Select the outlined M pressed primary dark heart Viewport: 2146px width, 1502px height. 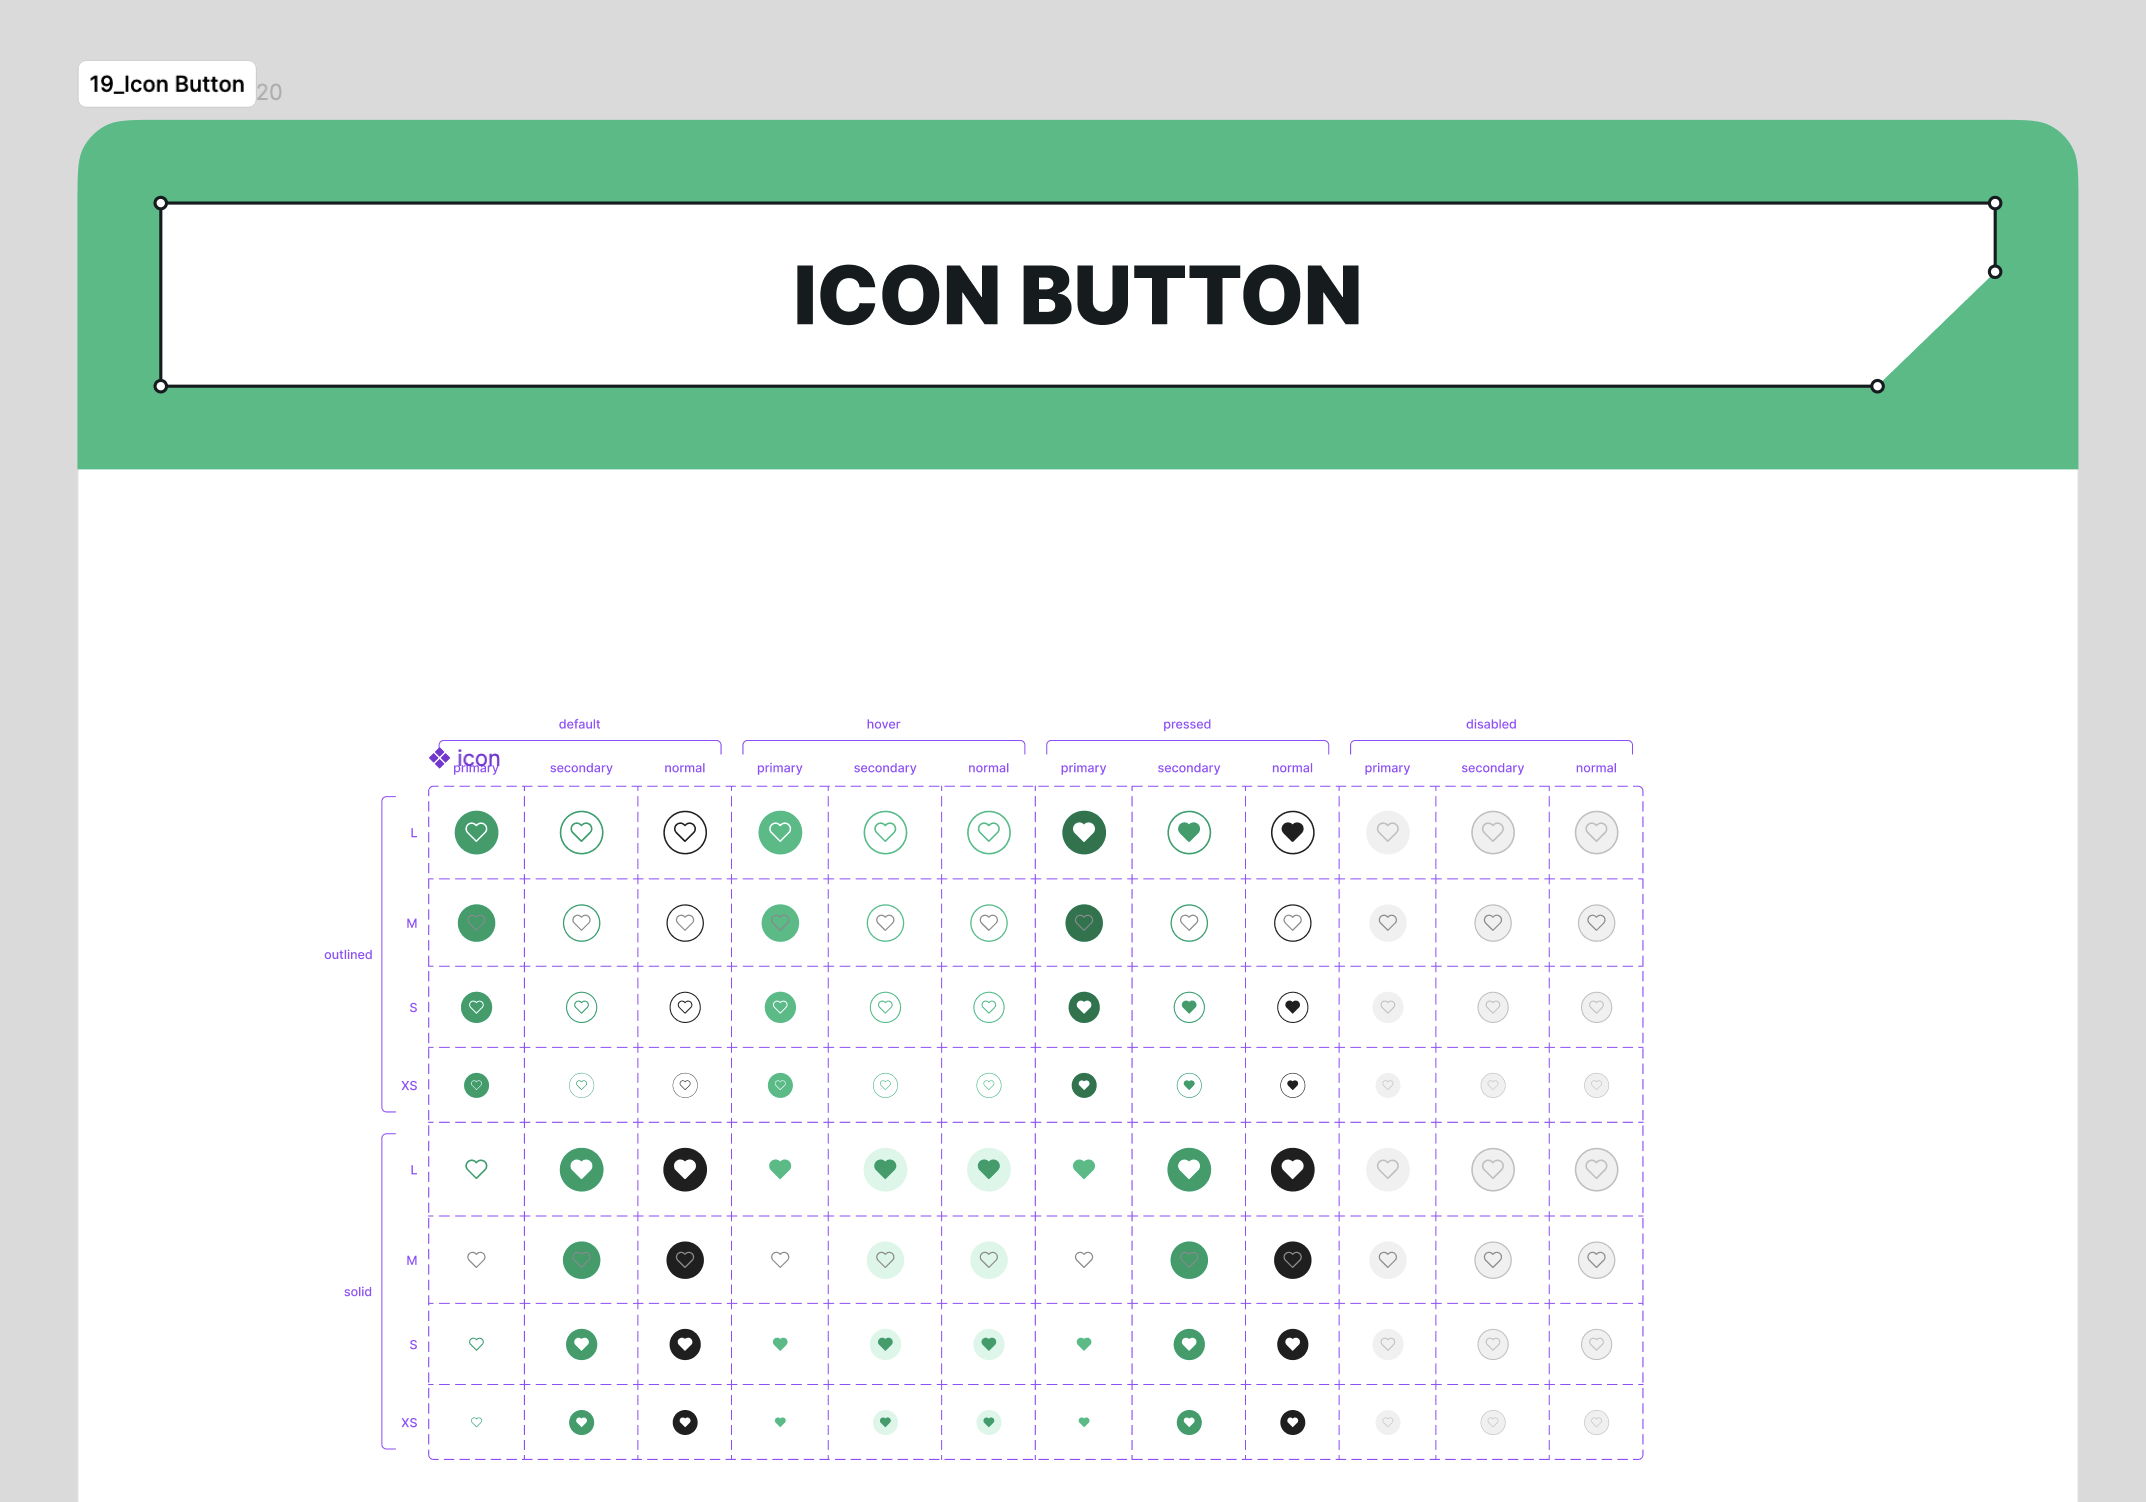(1084, 923)
